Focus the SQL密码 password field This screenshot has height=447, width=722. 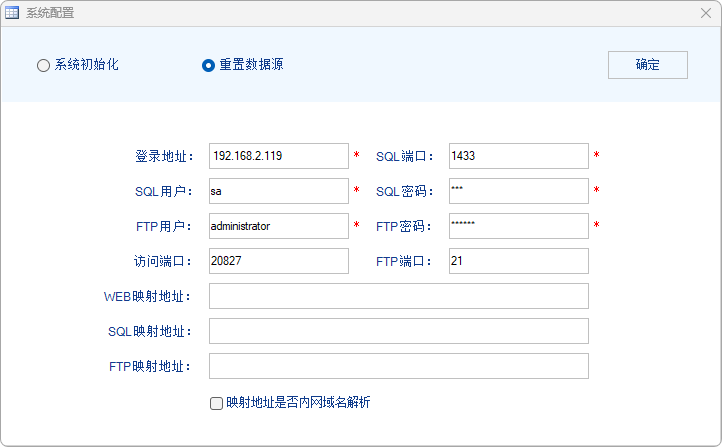pyautogui.click(x=518, y=191)
